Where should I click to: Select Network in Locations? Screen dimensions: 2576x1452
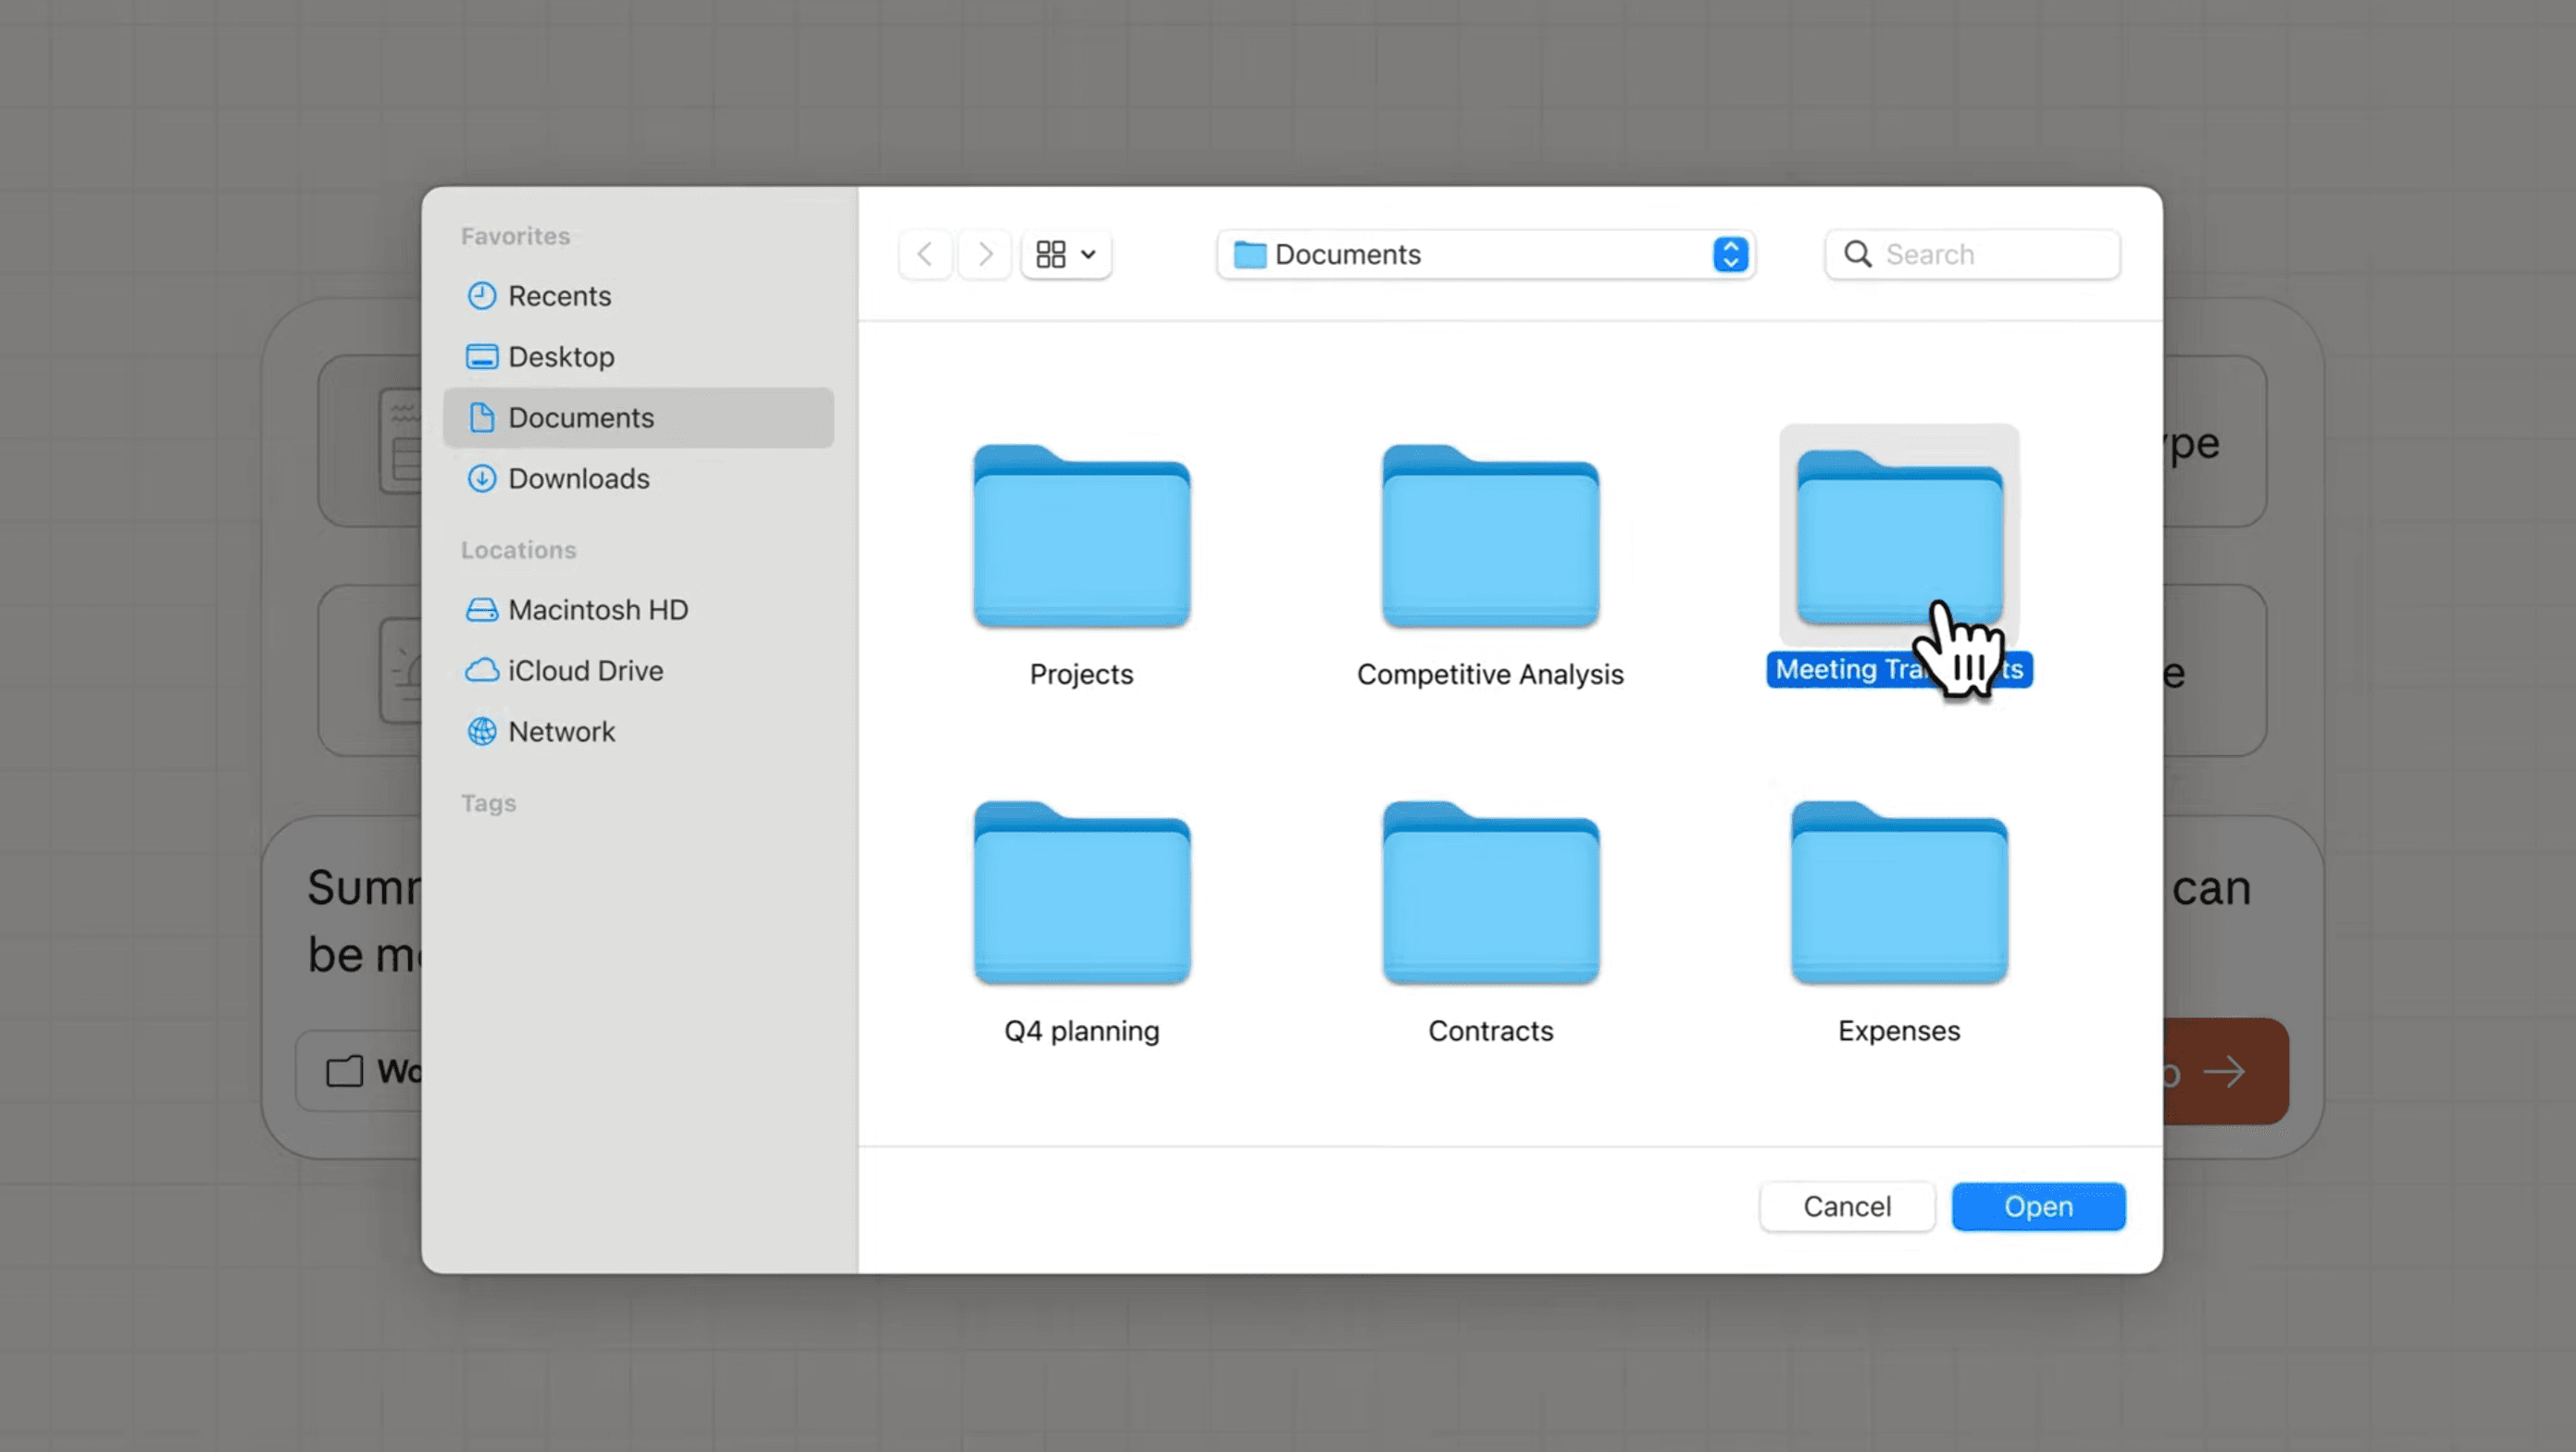tap(561, 732)
